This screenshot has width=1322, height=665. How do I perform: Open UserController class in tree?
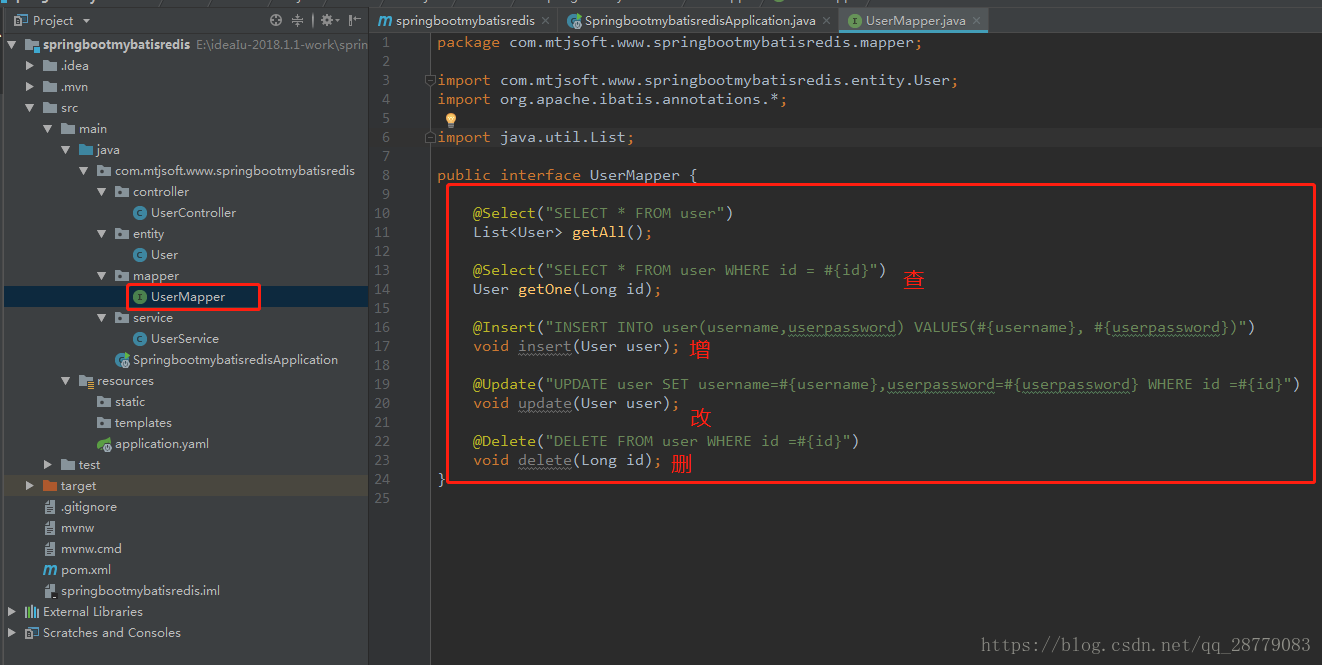pyautogui.click(x=193, y=213)
